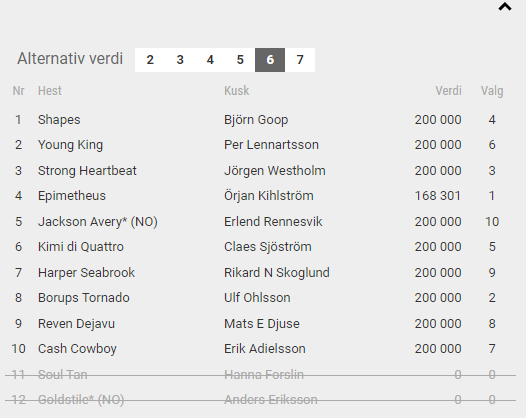Open Jackson Avery* (NO) entry
The image size is (526, 418).
[98, 222]
